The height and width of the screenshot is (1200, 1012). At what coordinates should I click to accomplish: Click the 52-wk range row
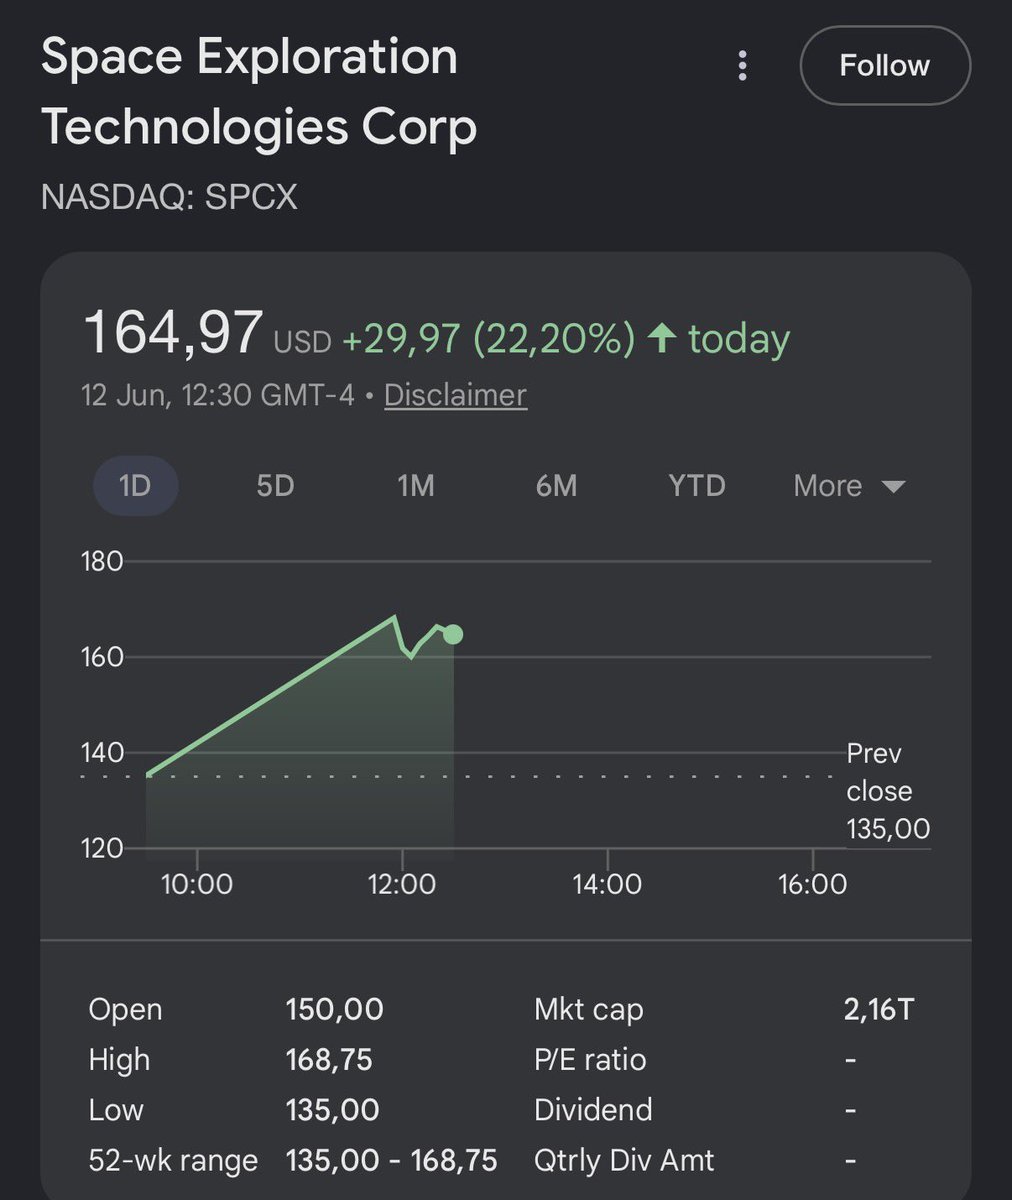click(x=293, y=1160)
